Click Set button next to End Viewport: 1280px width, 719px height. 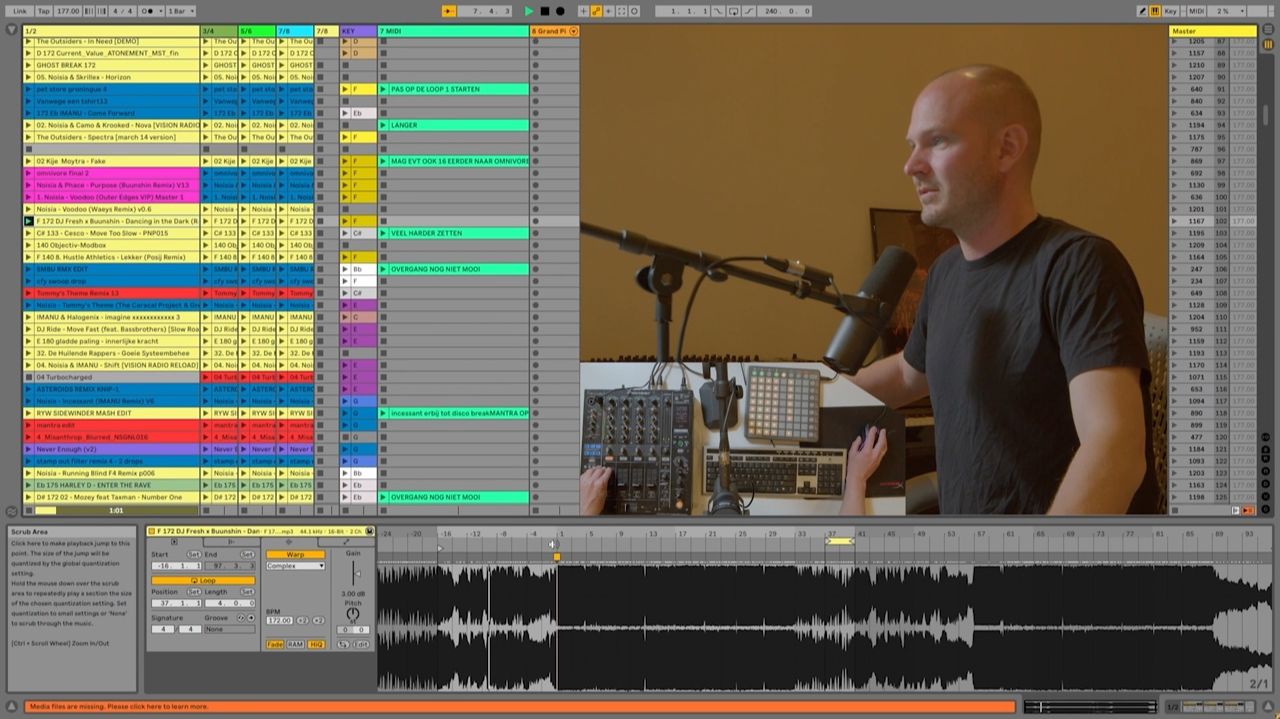pyautogui.click(x=247, y=554)
